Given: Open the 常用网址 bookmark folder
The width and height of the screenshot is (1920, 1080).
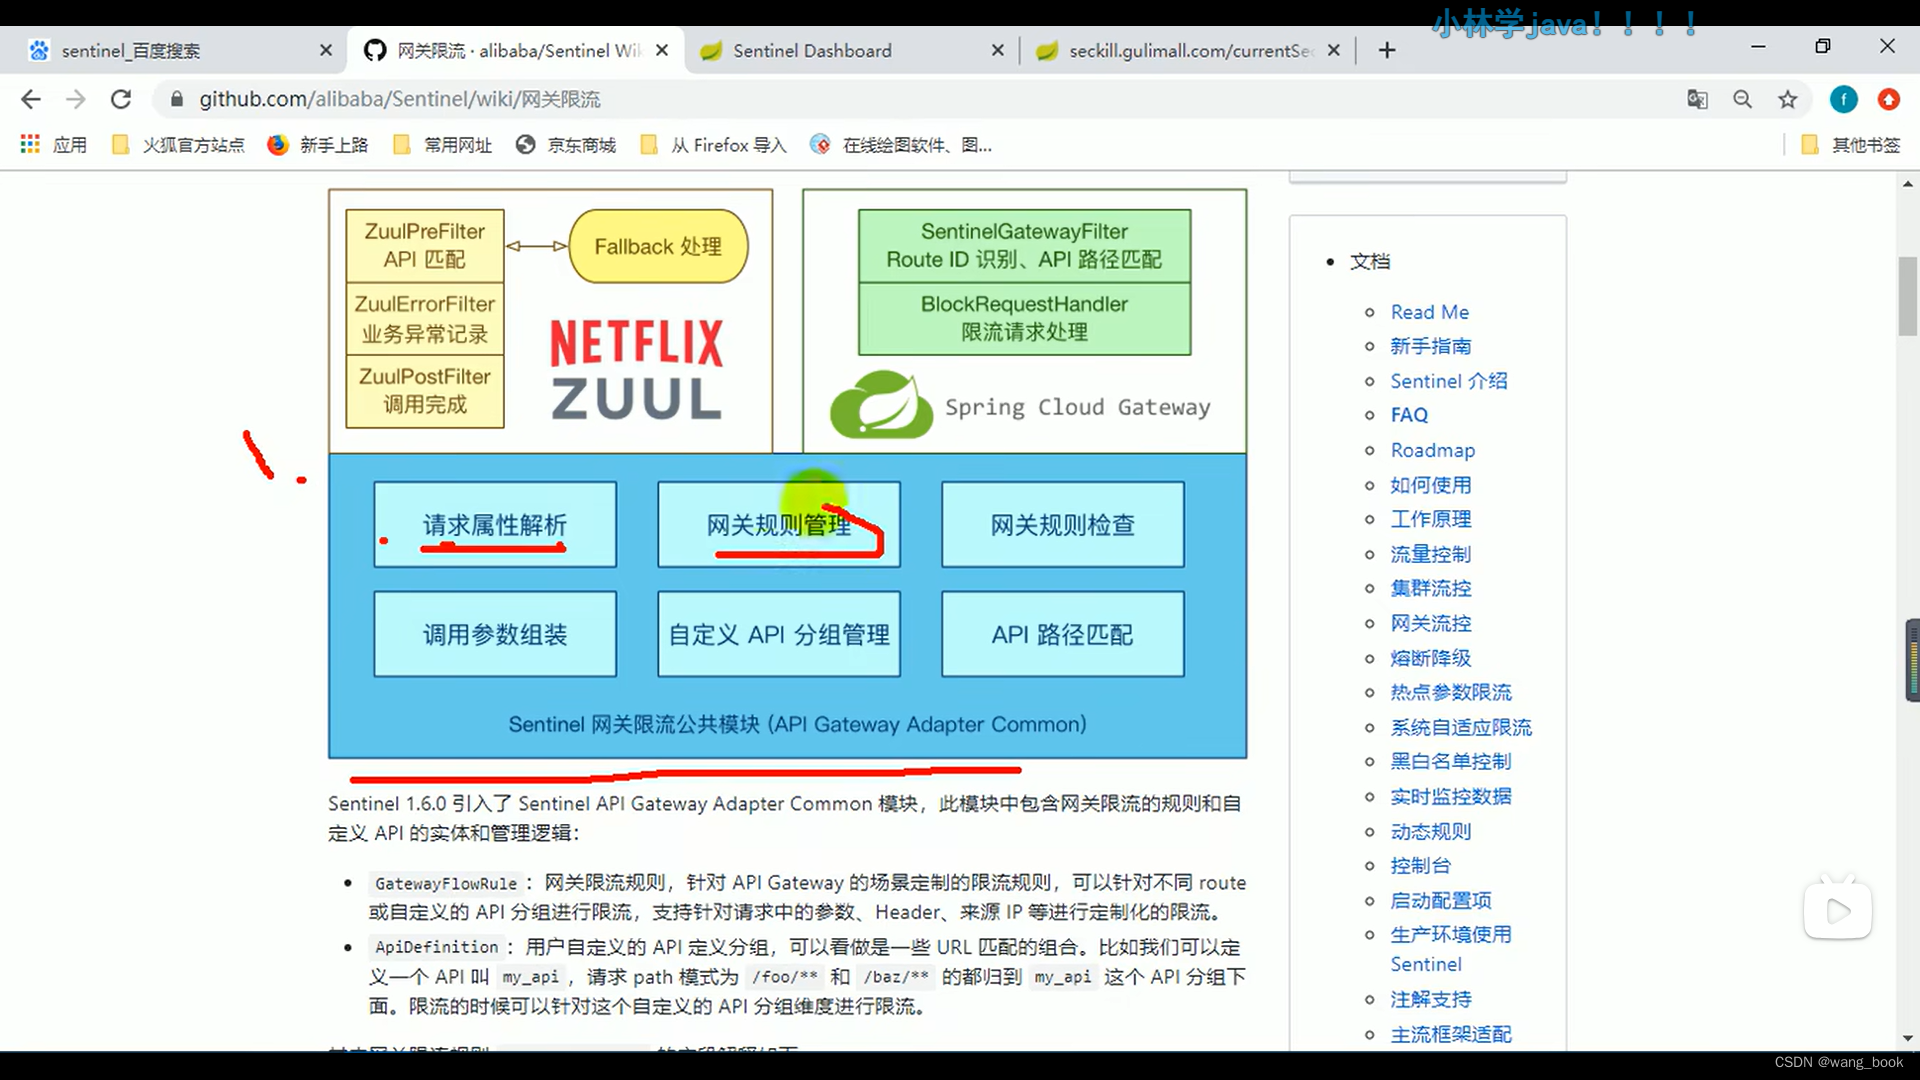Looking at the screenshot, I should pyautogui.click(x=441, y=144).
